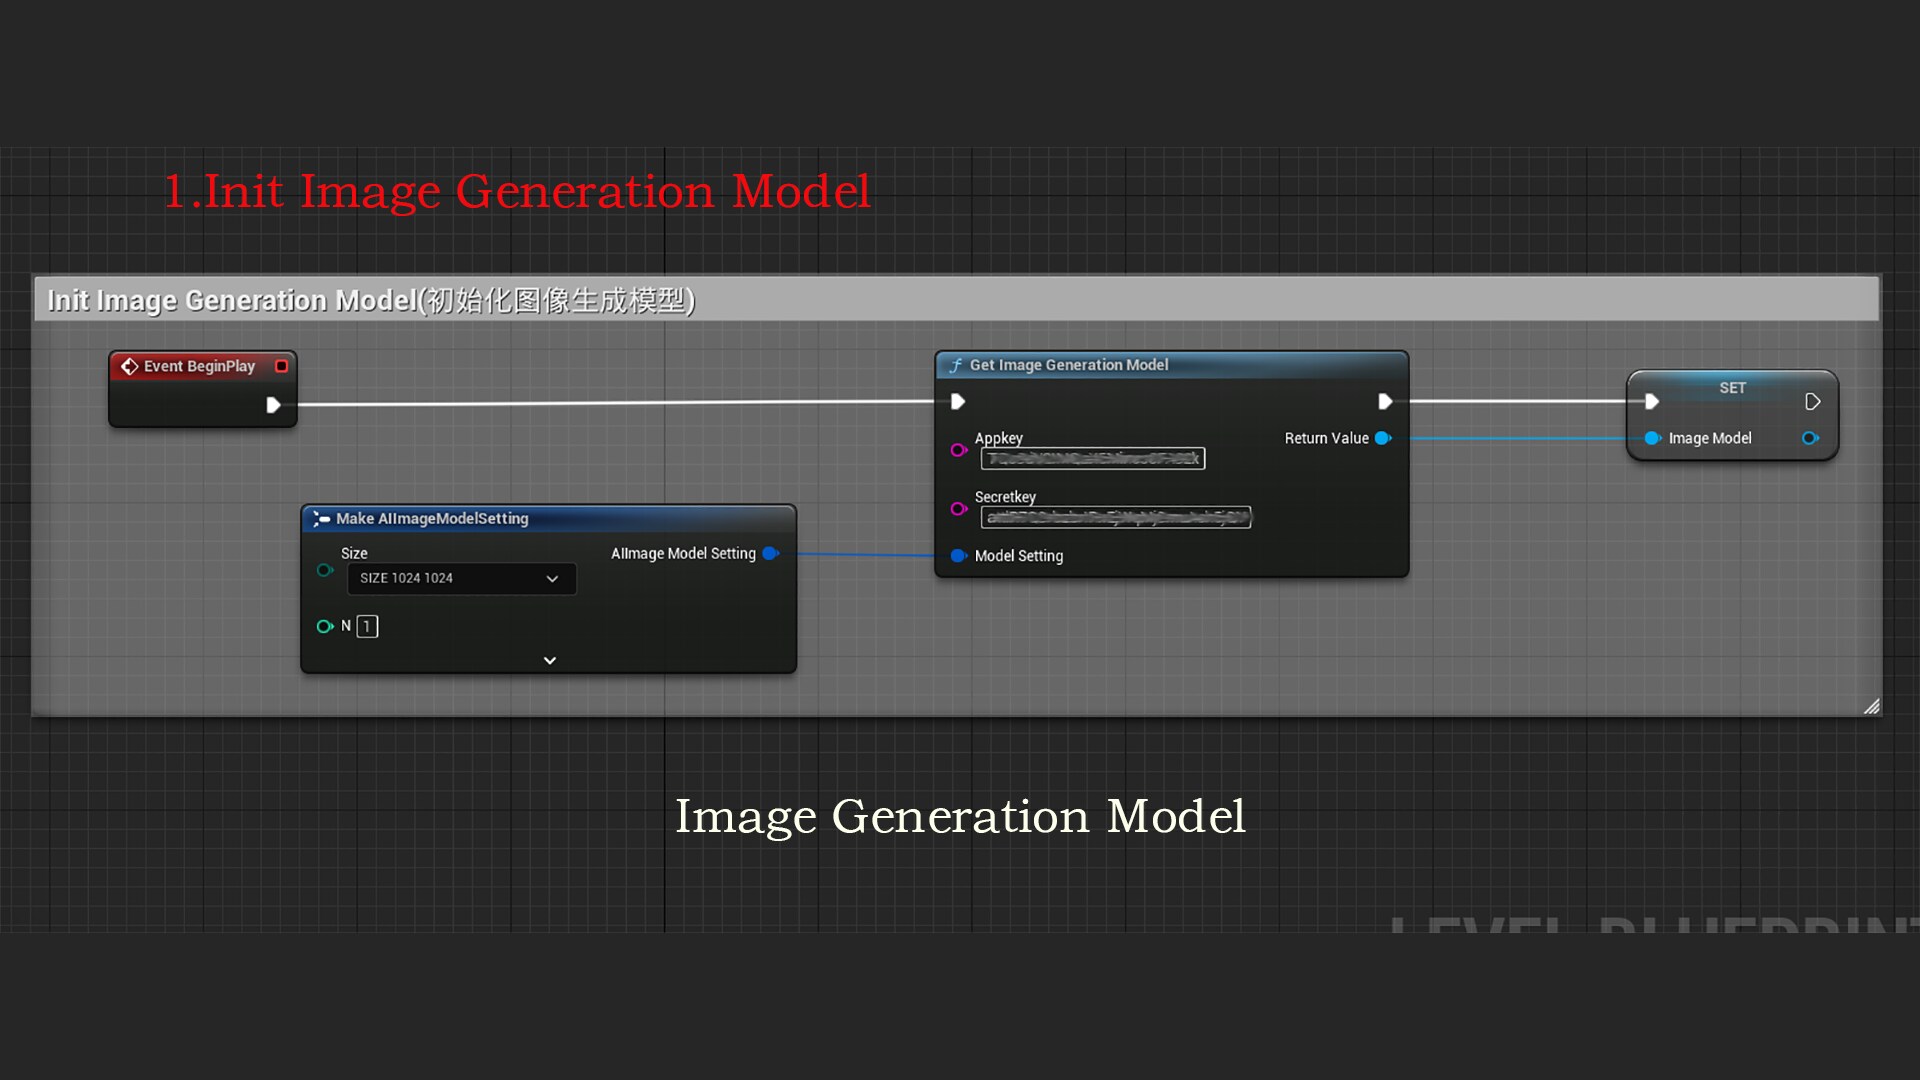Image resolution: width=1920 pixels, height=1080 pixels.
Task: Expand hidden pins on Make AIImageModelSetting node
Action: 548,660
